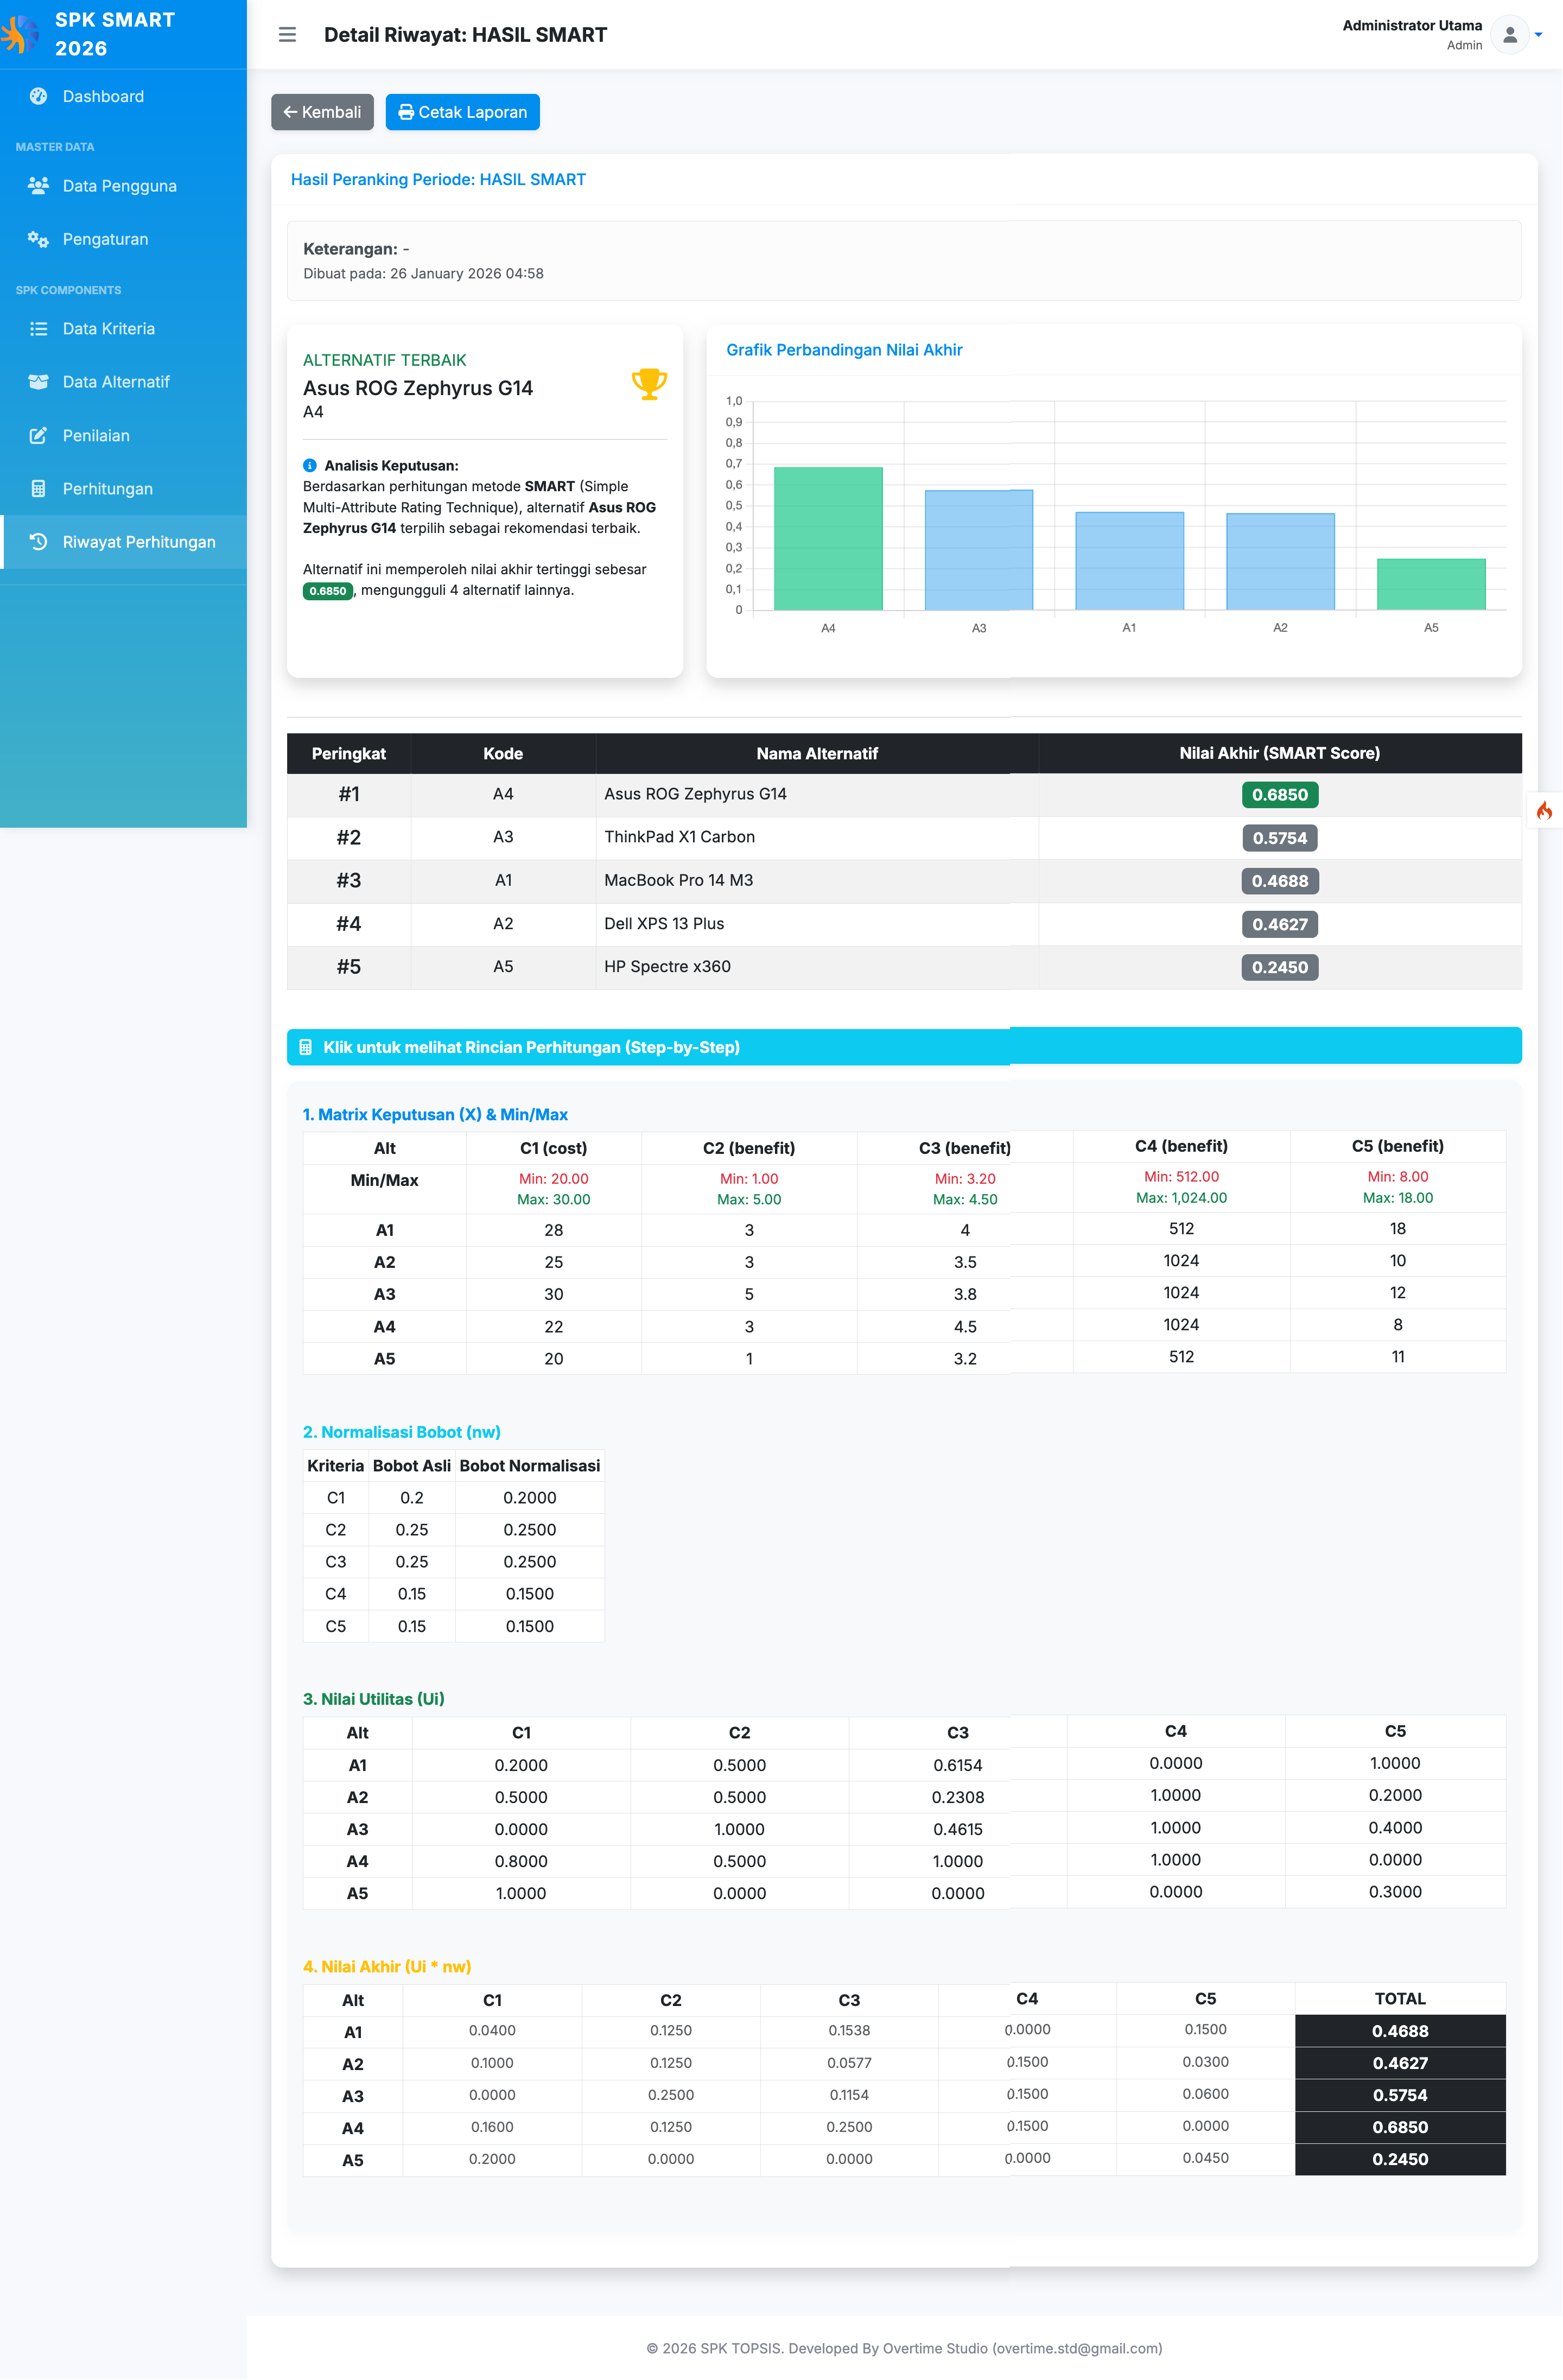Click HP Spectre x360 in table
The width and height of the screenshot is (1563, 2380).
(667, 966)
